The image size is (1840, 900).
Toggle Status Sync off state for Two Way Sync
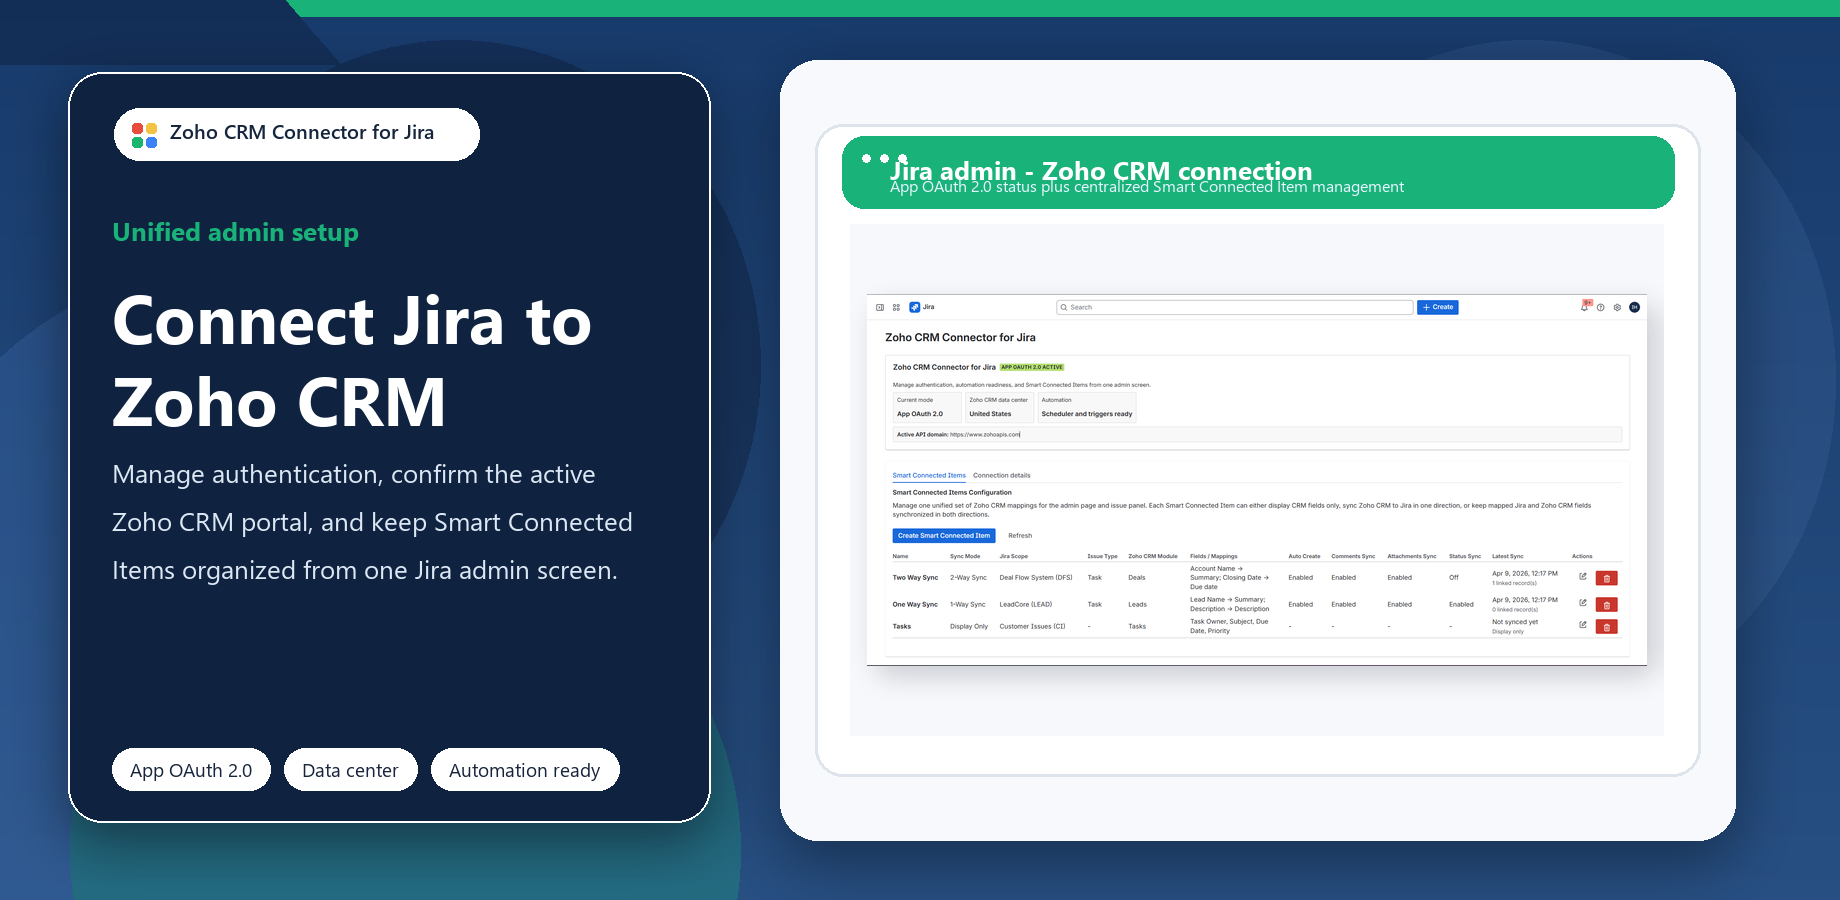click(x=1452, y=577)
